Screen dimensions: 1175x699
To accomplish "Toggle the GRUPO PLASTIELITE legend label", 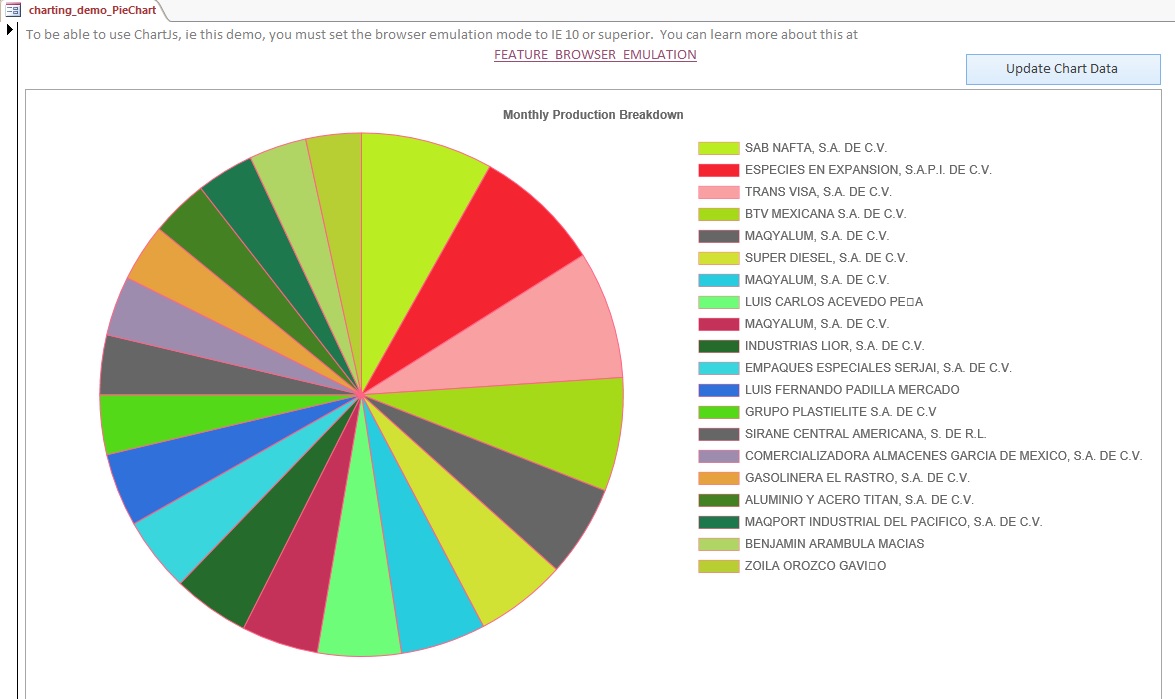I will (840, 412).
